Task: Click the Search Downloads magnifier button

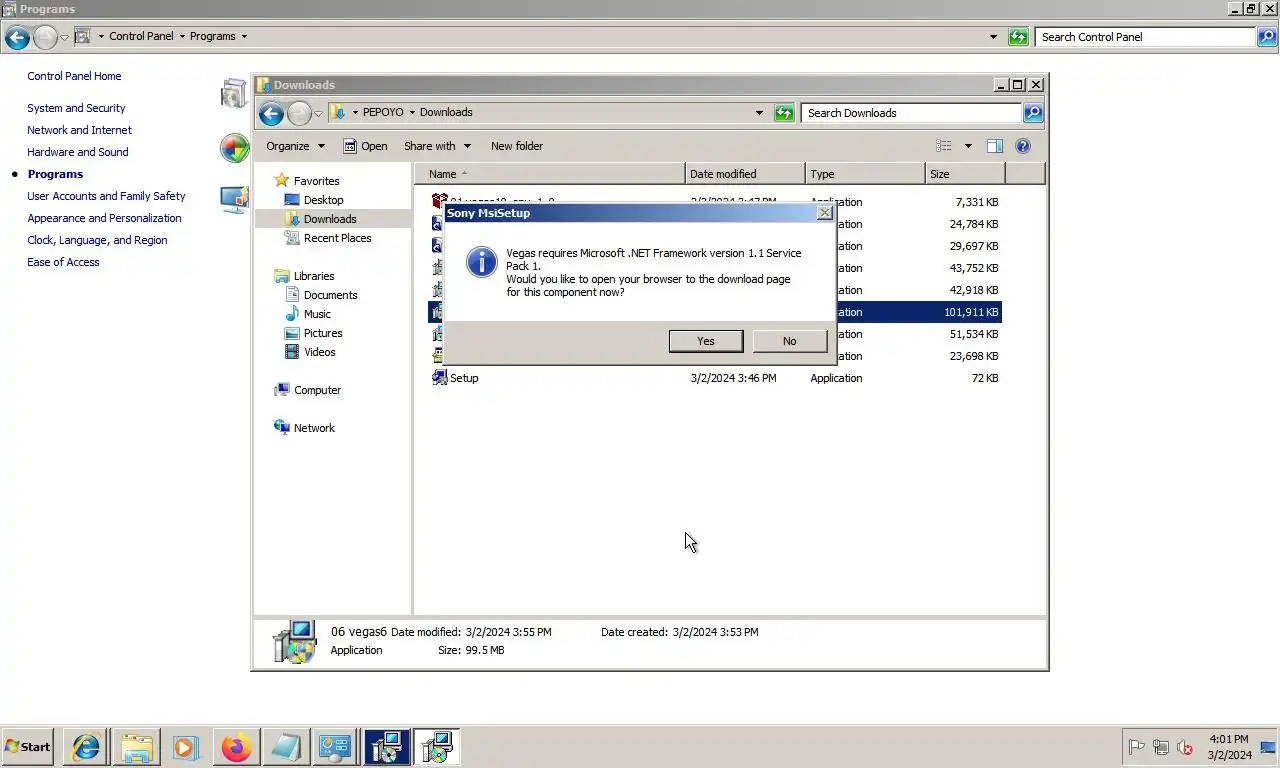Action: [x=1033, y=113]
